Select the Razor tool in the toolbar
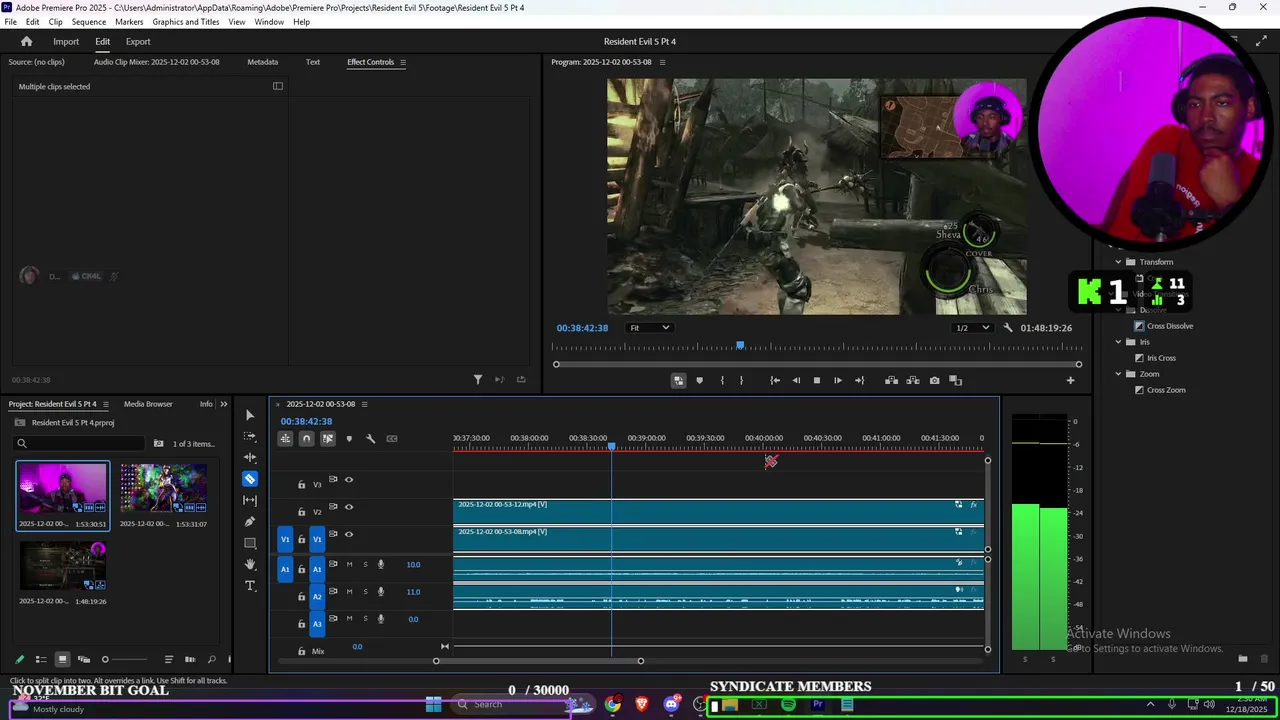1280x720 pixels. (x=250, y=479)
